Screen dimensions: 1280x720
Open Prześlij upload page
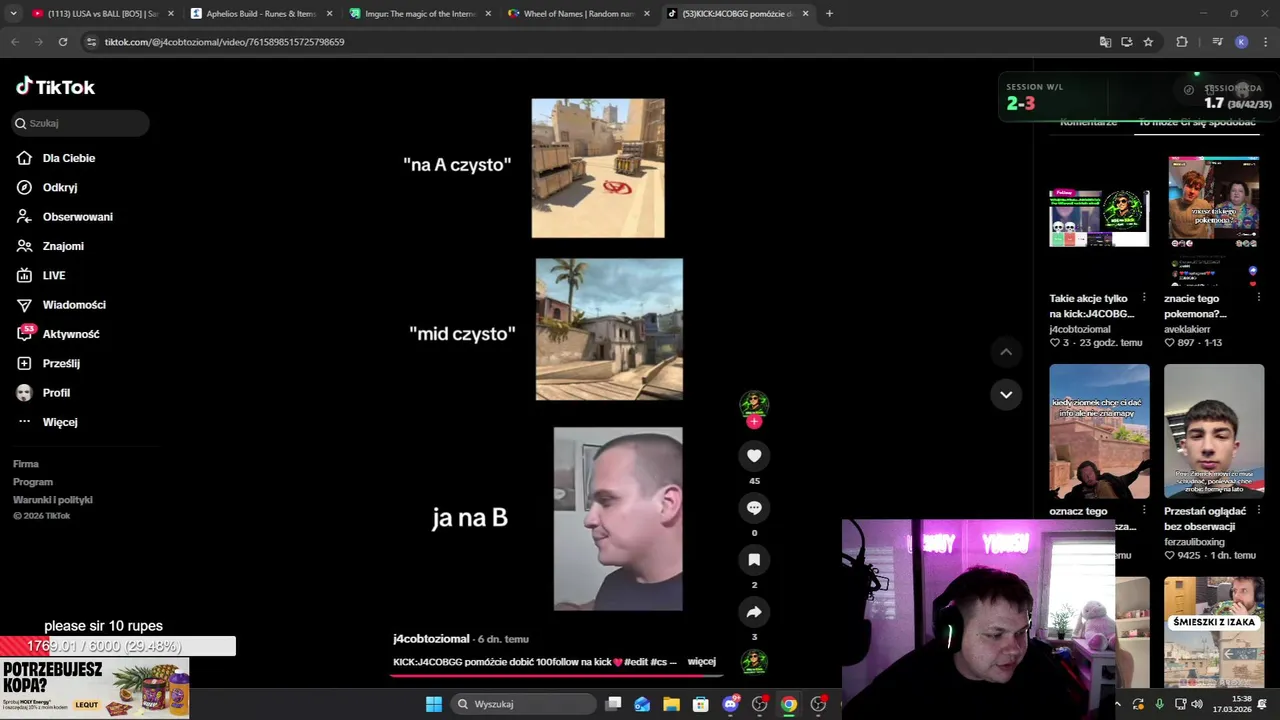coord(60,363)
